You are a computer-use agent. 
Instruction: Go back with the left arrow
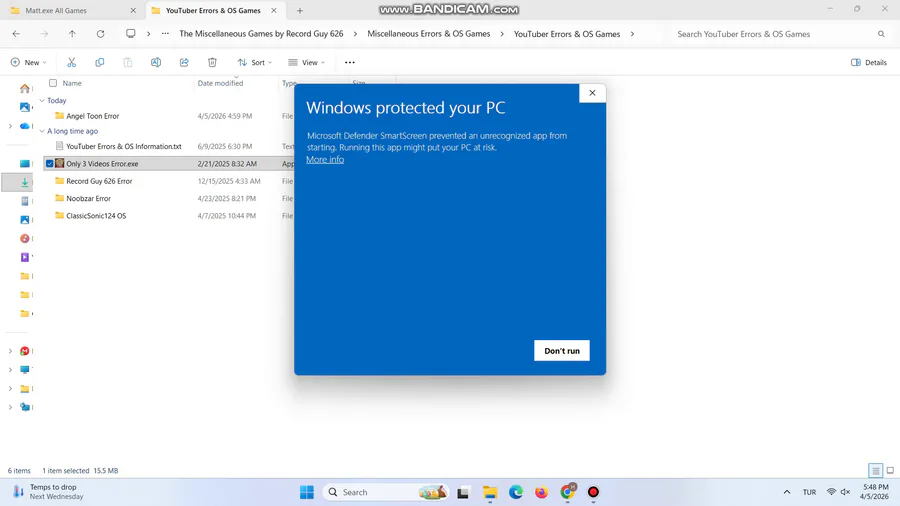point(16,34)
